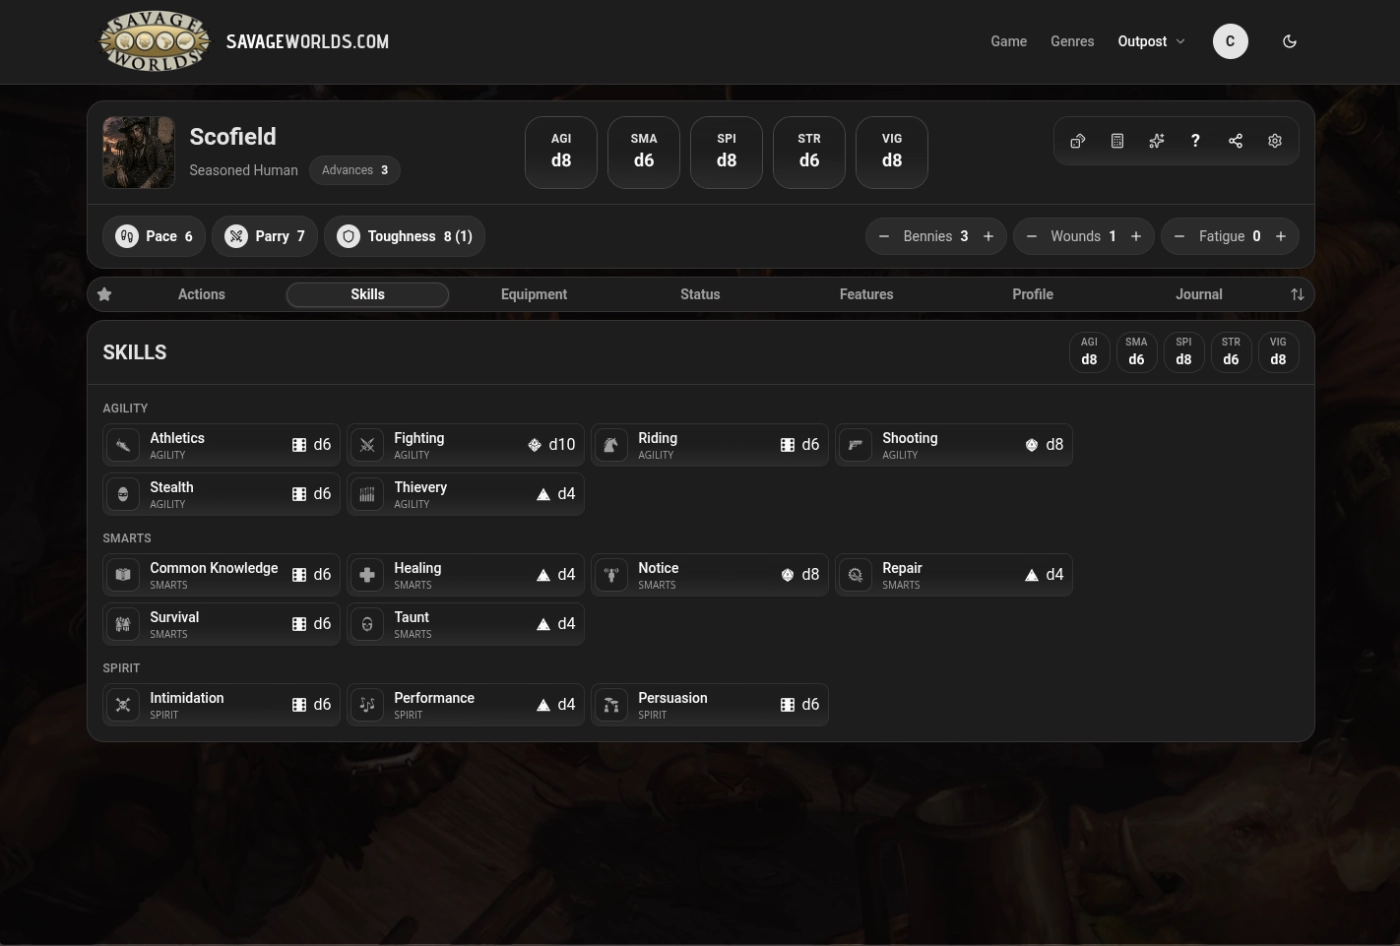The height and width of the screenshot is (946, 1400).
Task: Click Scofield's character portrait
Action: click(139, 152)
